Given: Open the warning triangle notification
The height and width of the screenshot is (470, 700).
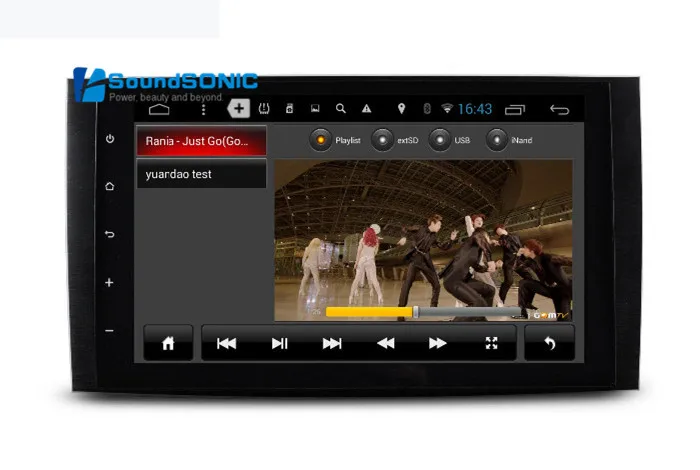Looking at the screenshot, I should click(x=367, y=108).
